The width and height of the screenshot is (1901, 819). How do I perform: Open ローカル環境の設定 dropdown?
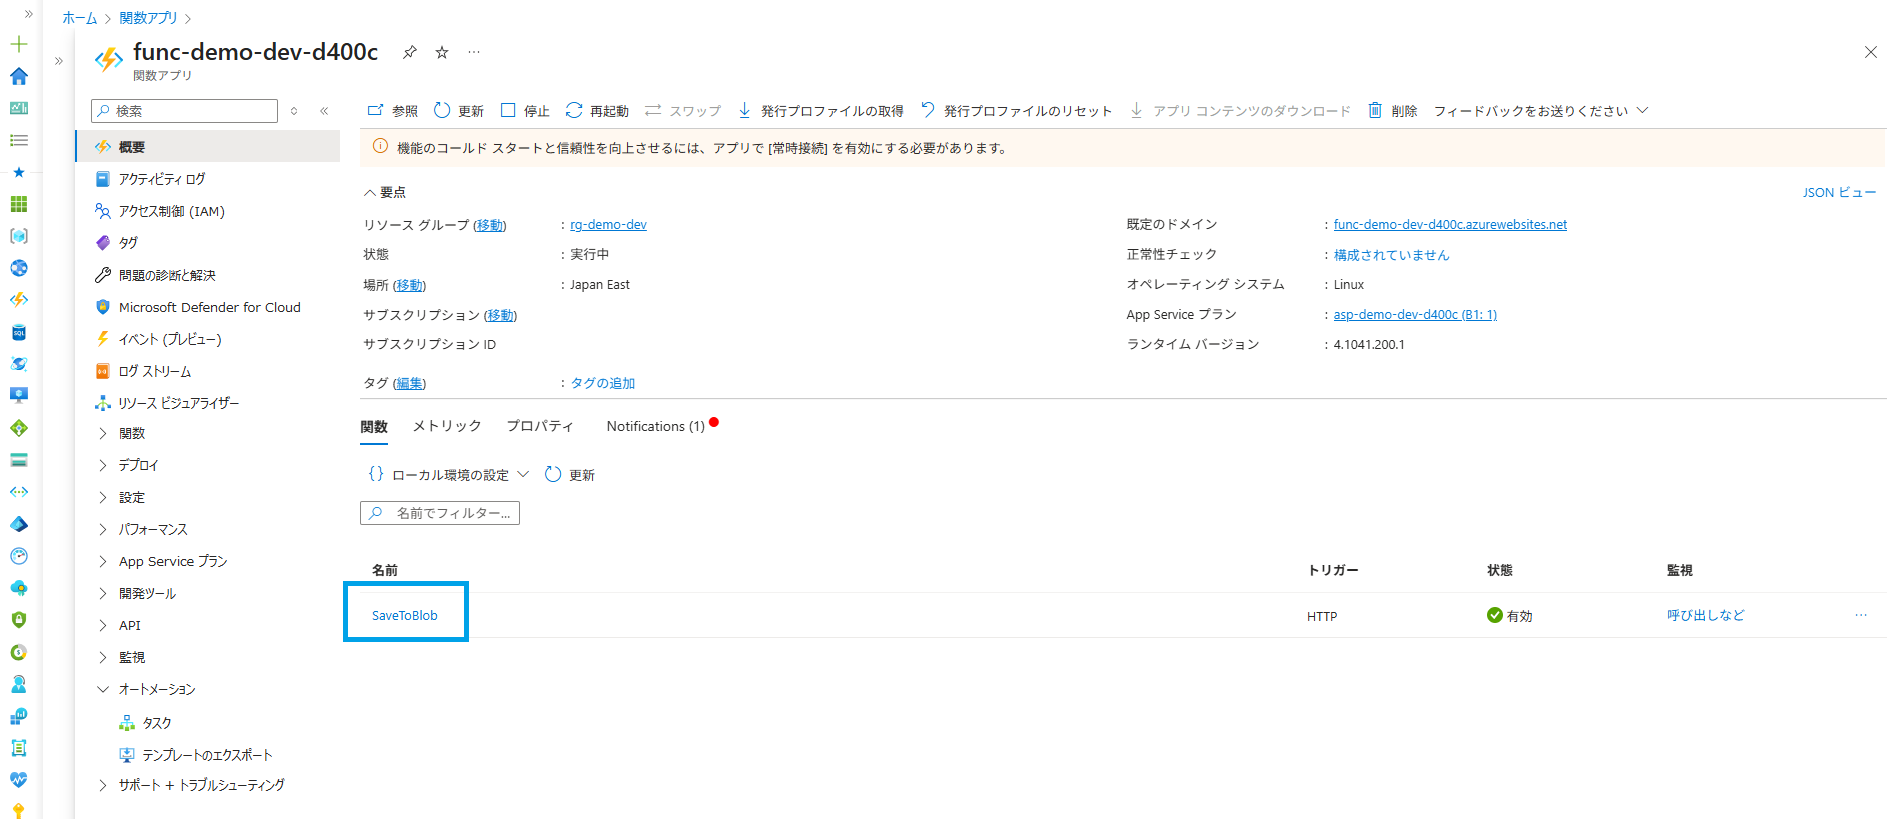point(448,475)
